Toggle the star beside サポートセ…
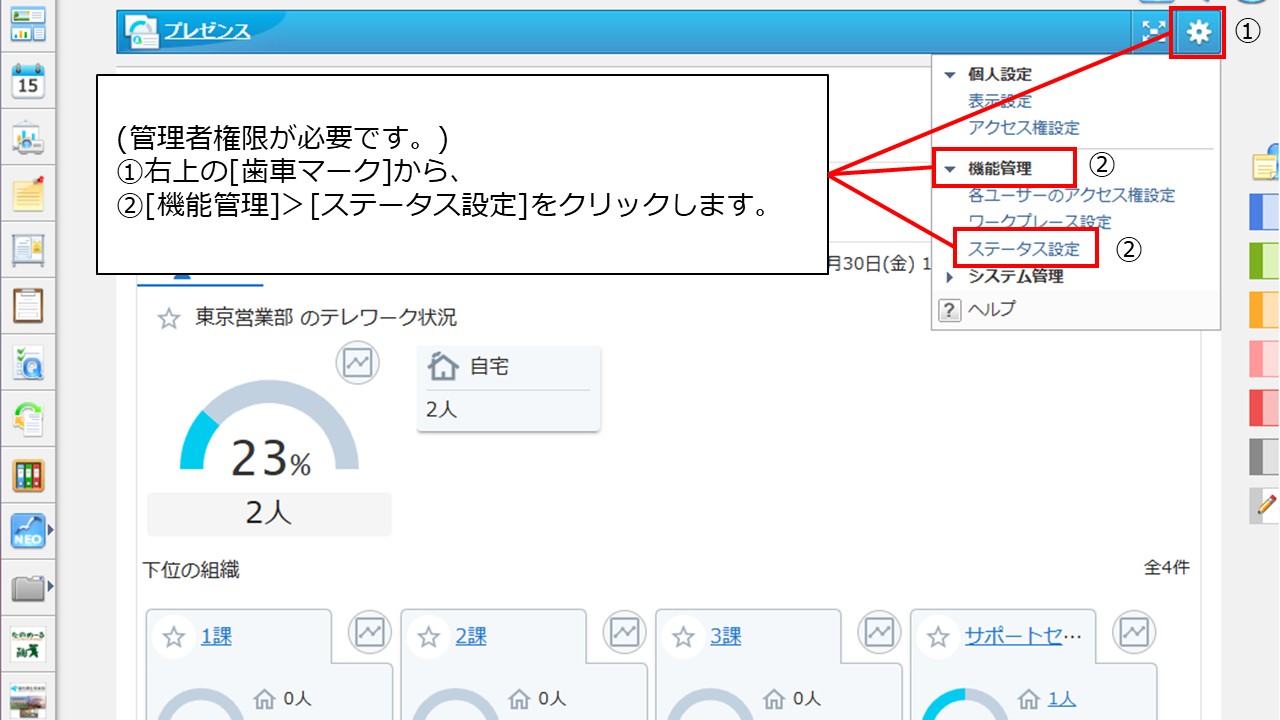Image resolution: width=1280 pixels, height=720 pixels. pos(937,635)
